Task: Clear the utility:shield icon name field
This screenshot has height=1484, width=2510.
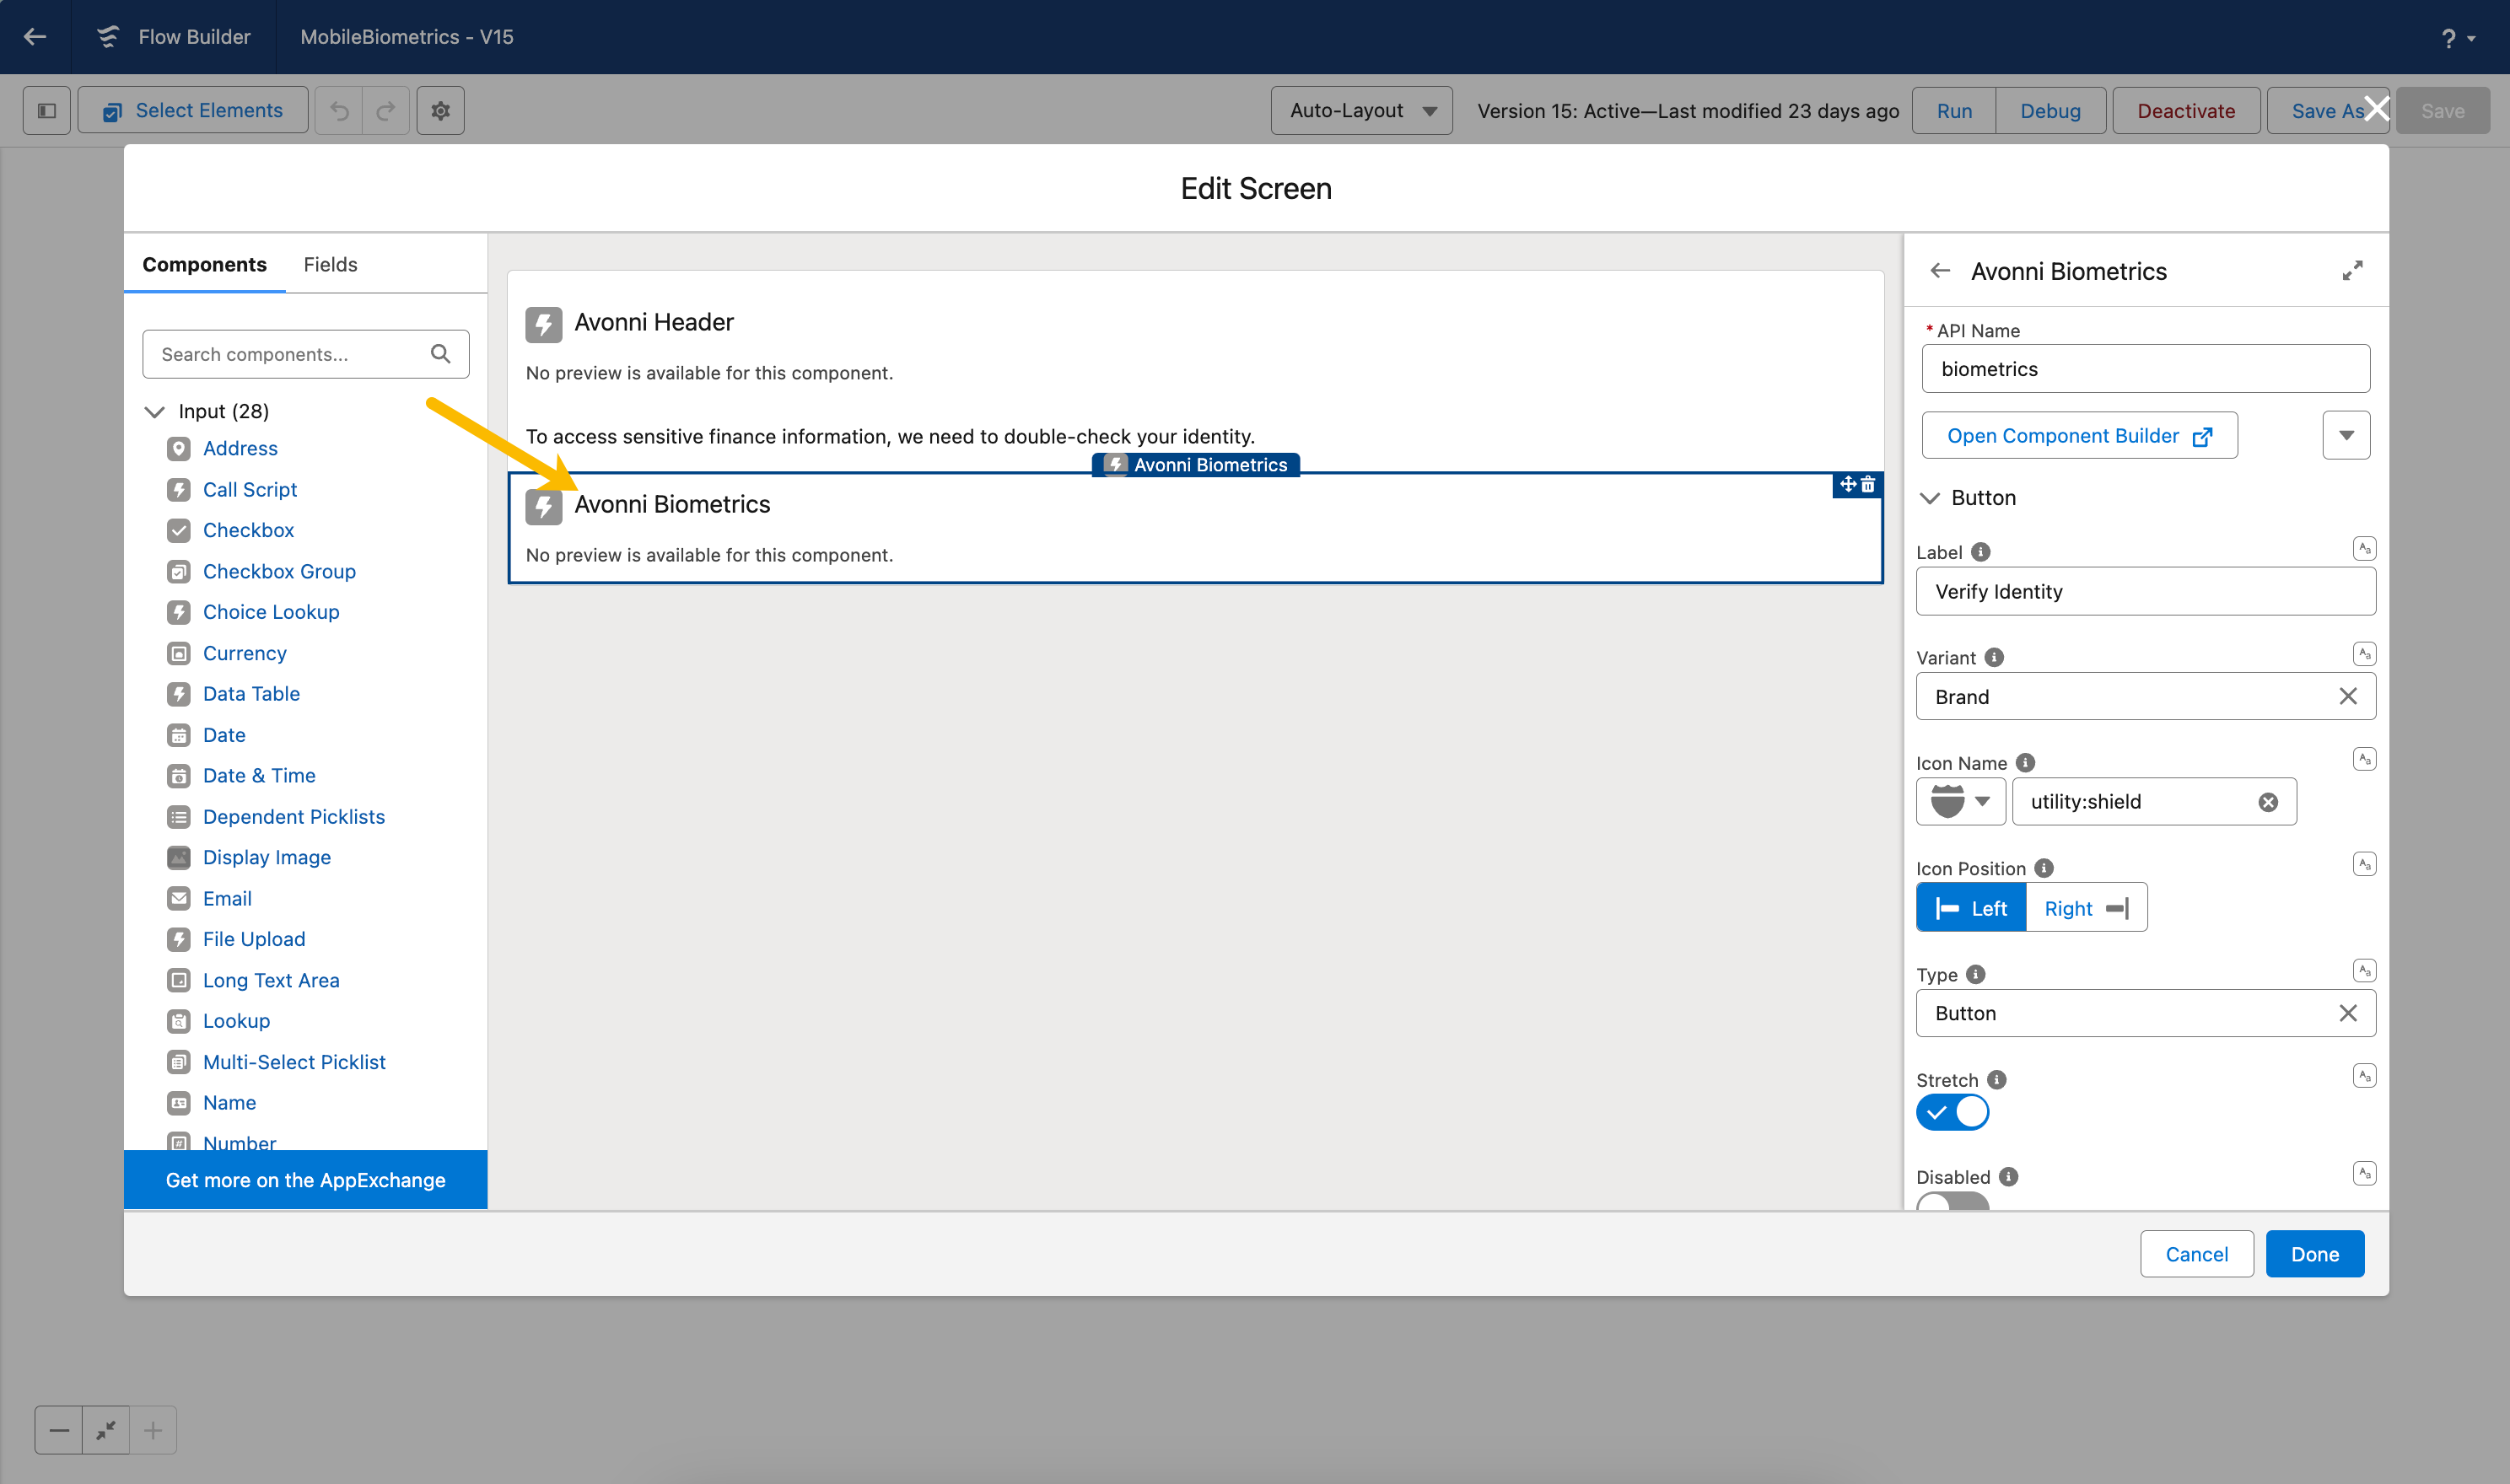Action: pyautogui.click(x=2268, y=802)
